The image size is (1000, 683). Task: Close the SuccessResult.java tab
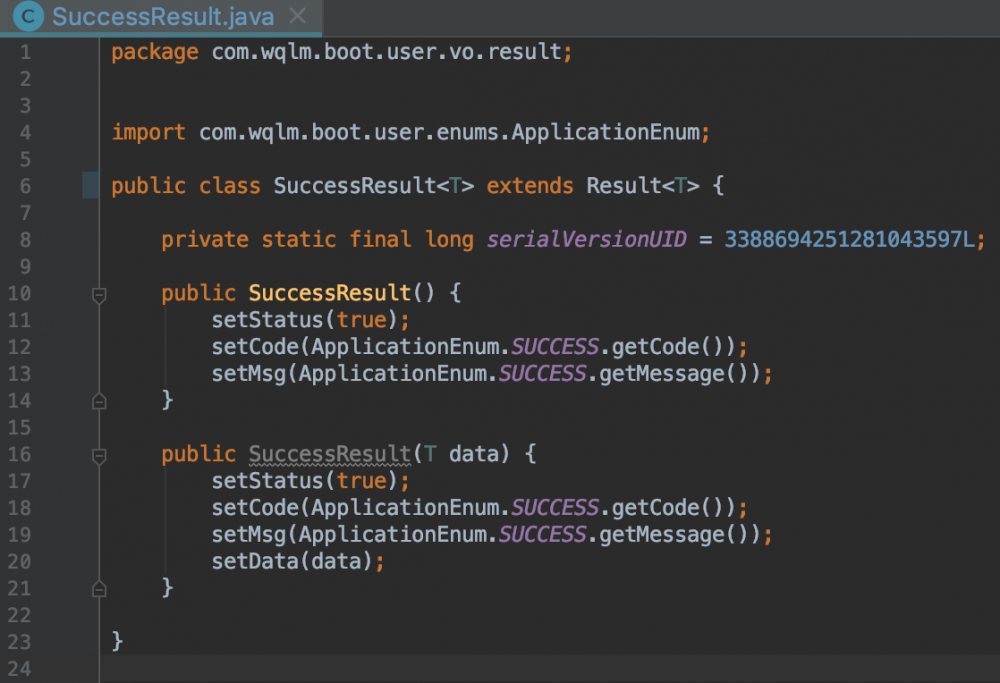click(x=295, y=17)
